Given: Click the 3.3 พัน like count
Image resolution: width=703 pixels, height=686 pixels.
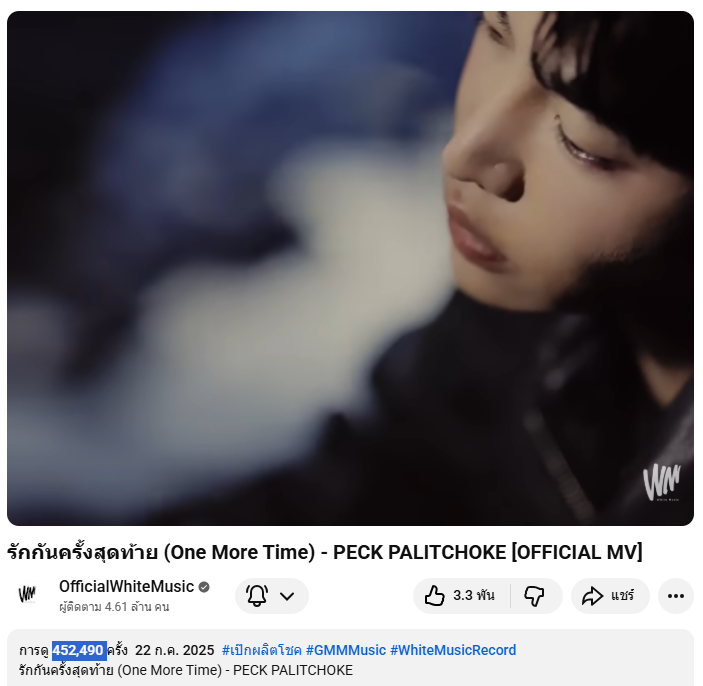Looking at the screenshot, I should click(473, 596).
